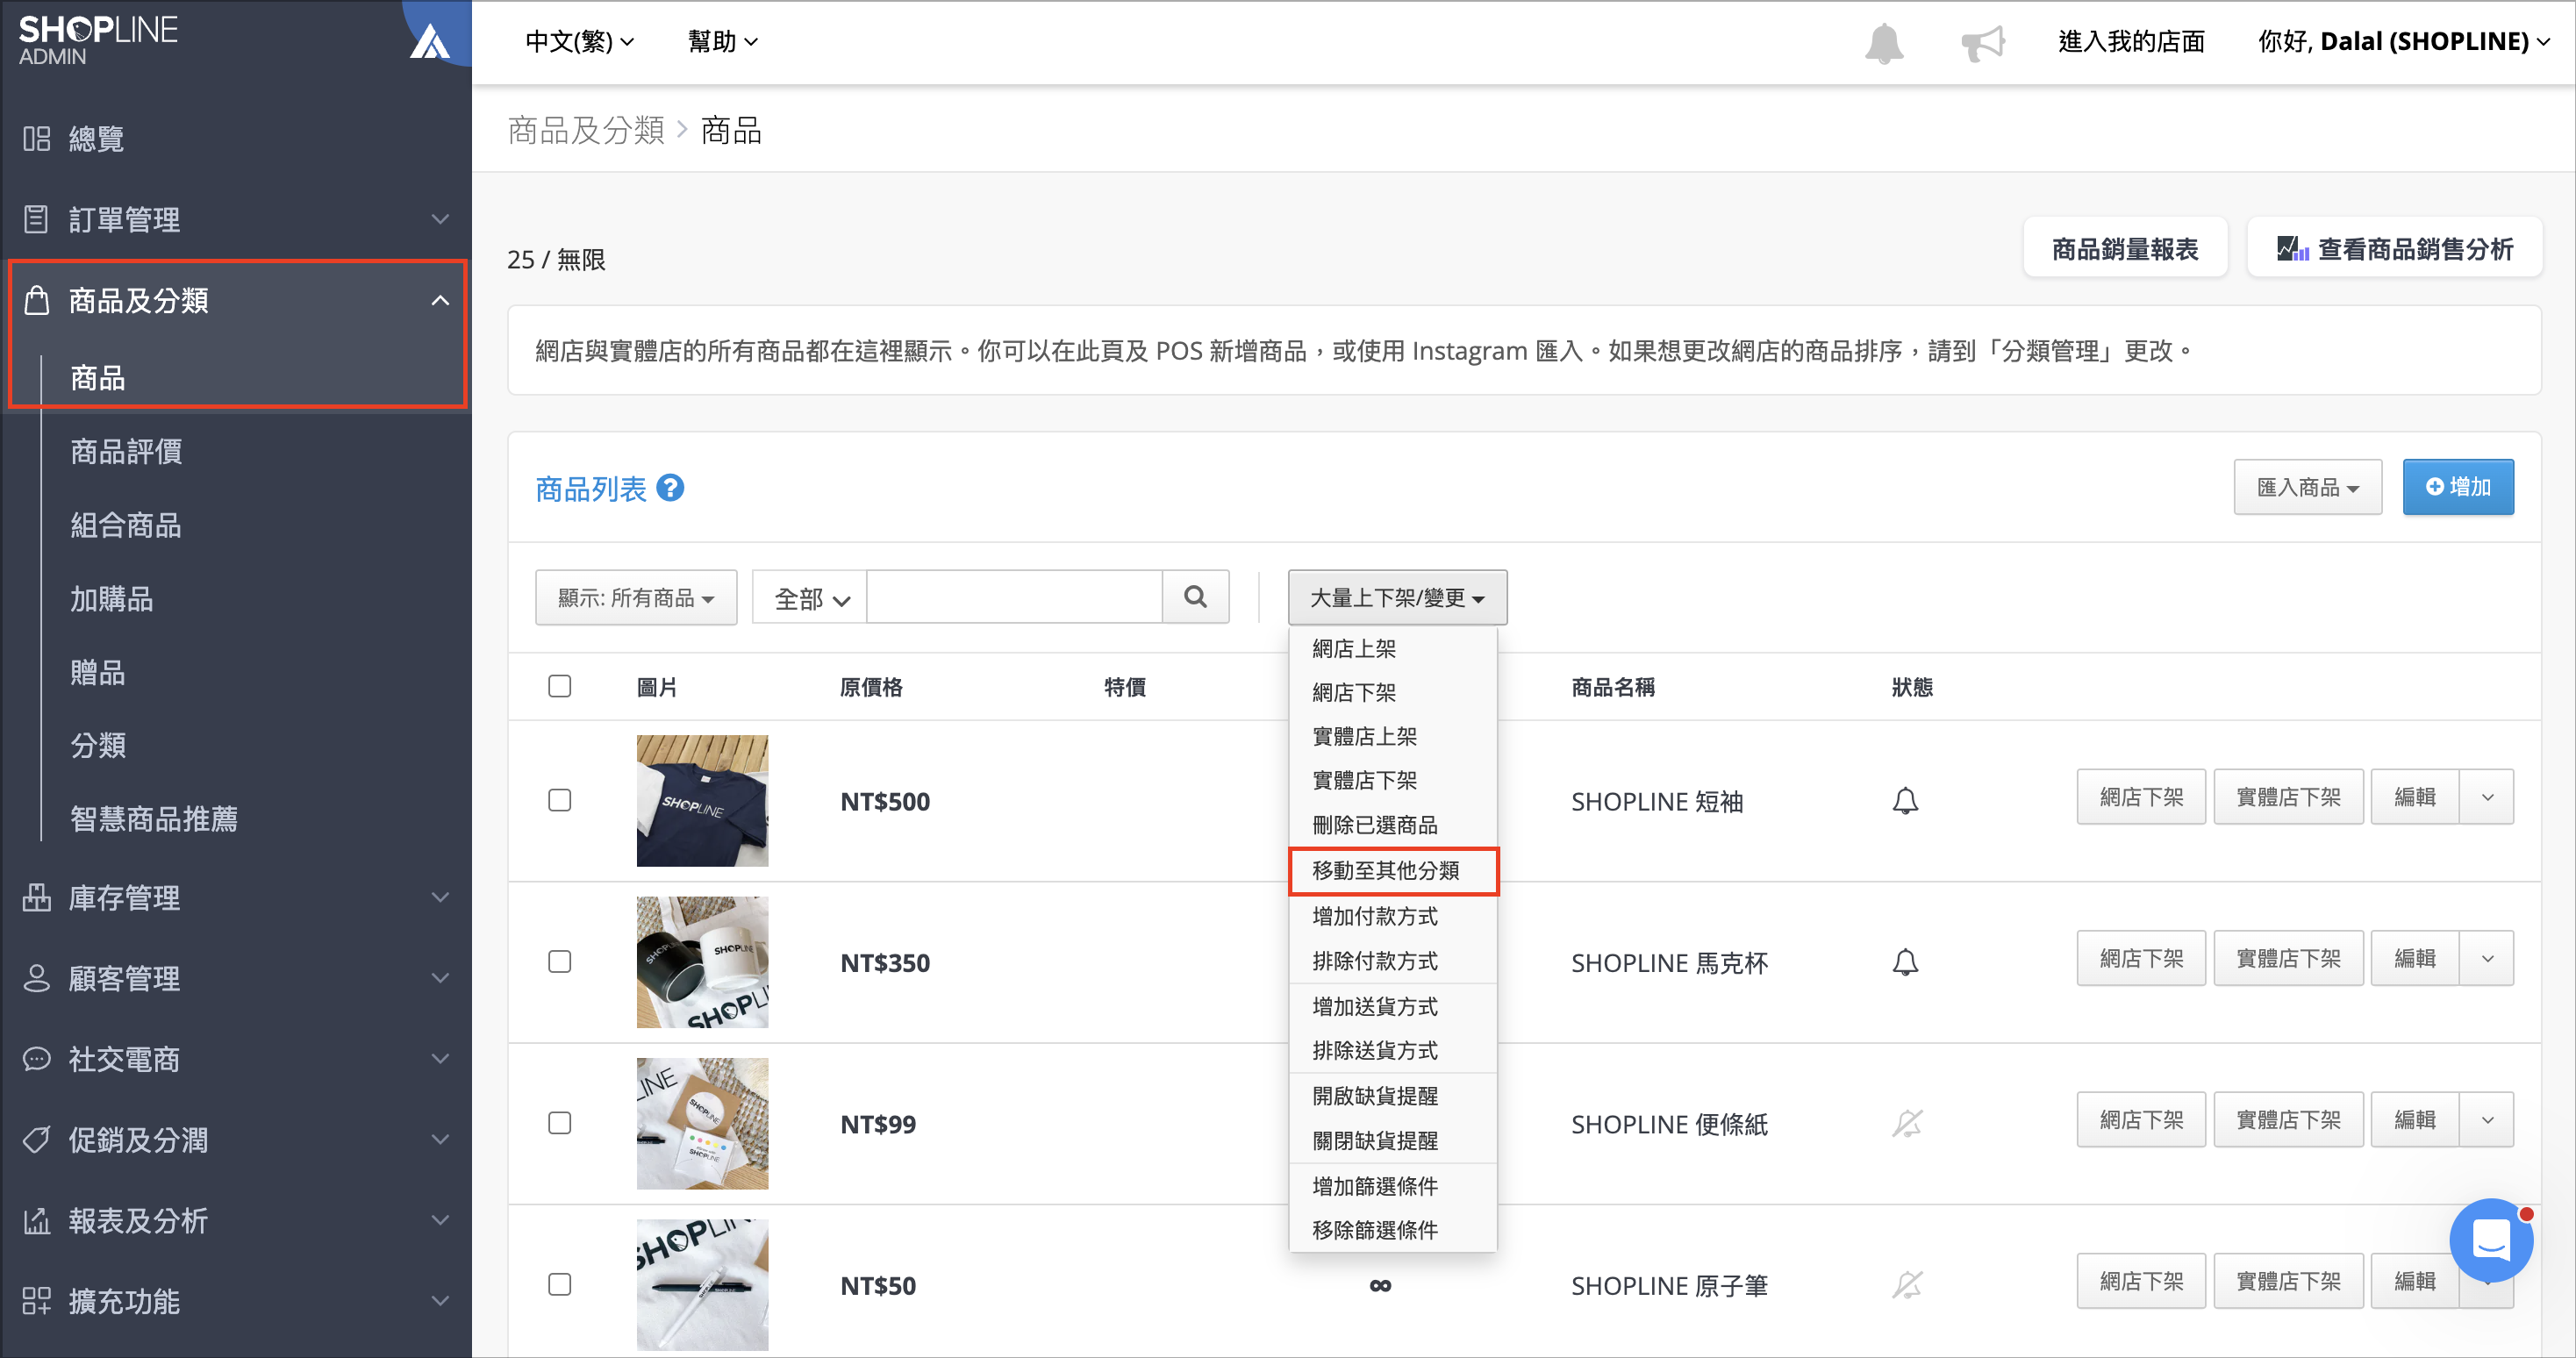Click the 促銷及分潤 tag icon
The width and height of the screenshot is (2576, 1358).
click(37, 1140)
